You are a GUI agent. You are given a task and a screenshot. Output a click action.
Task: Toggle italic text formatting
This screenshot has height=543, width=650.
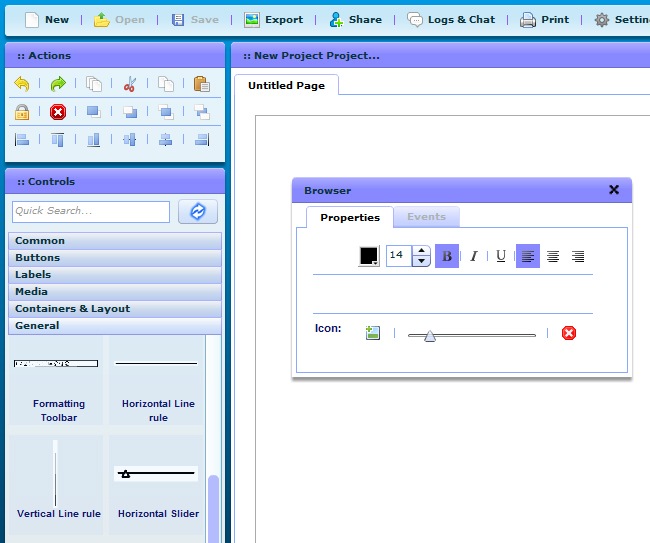coord(474,256)
